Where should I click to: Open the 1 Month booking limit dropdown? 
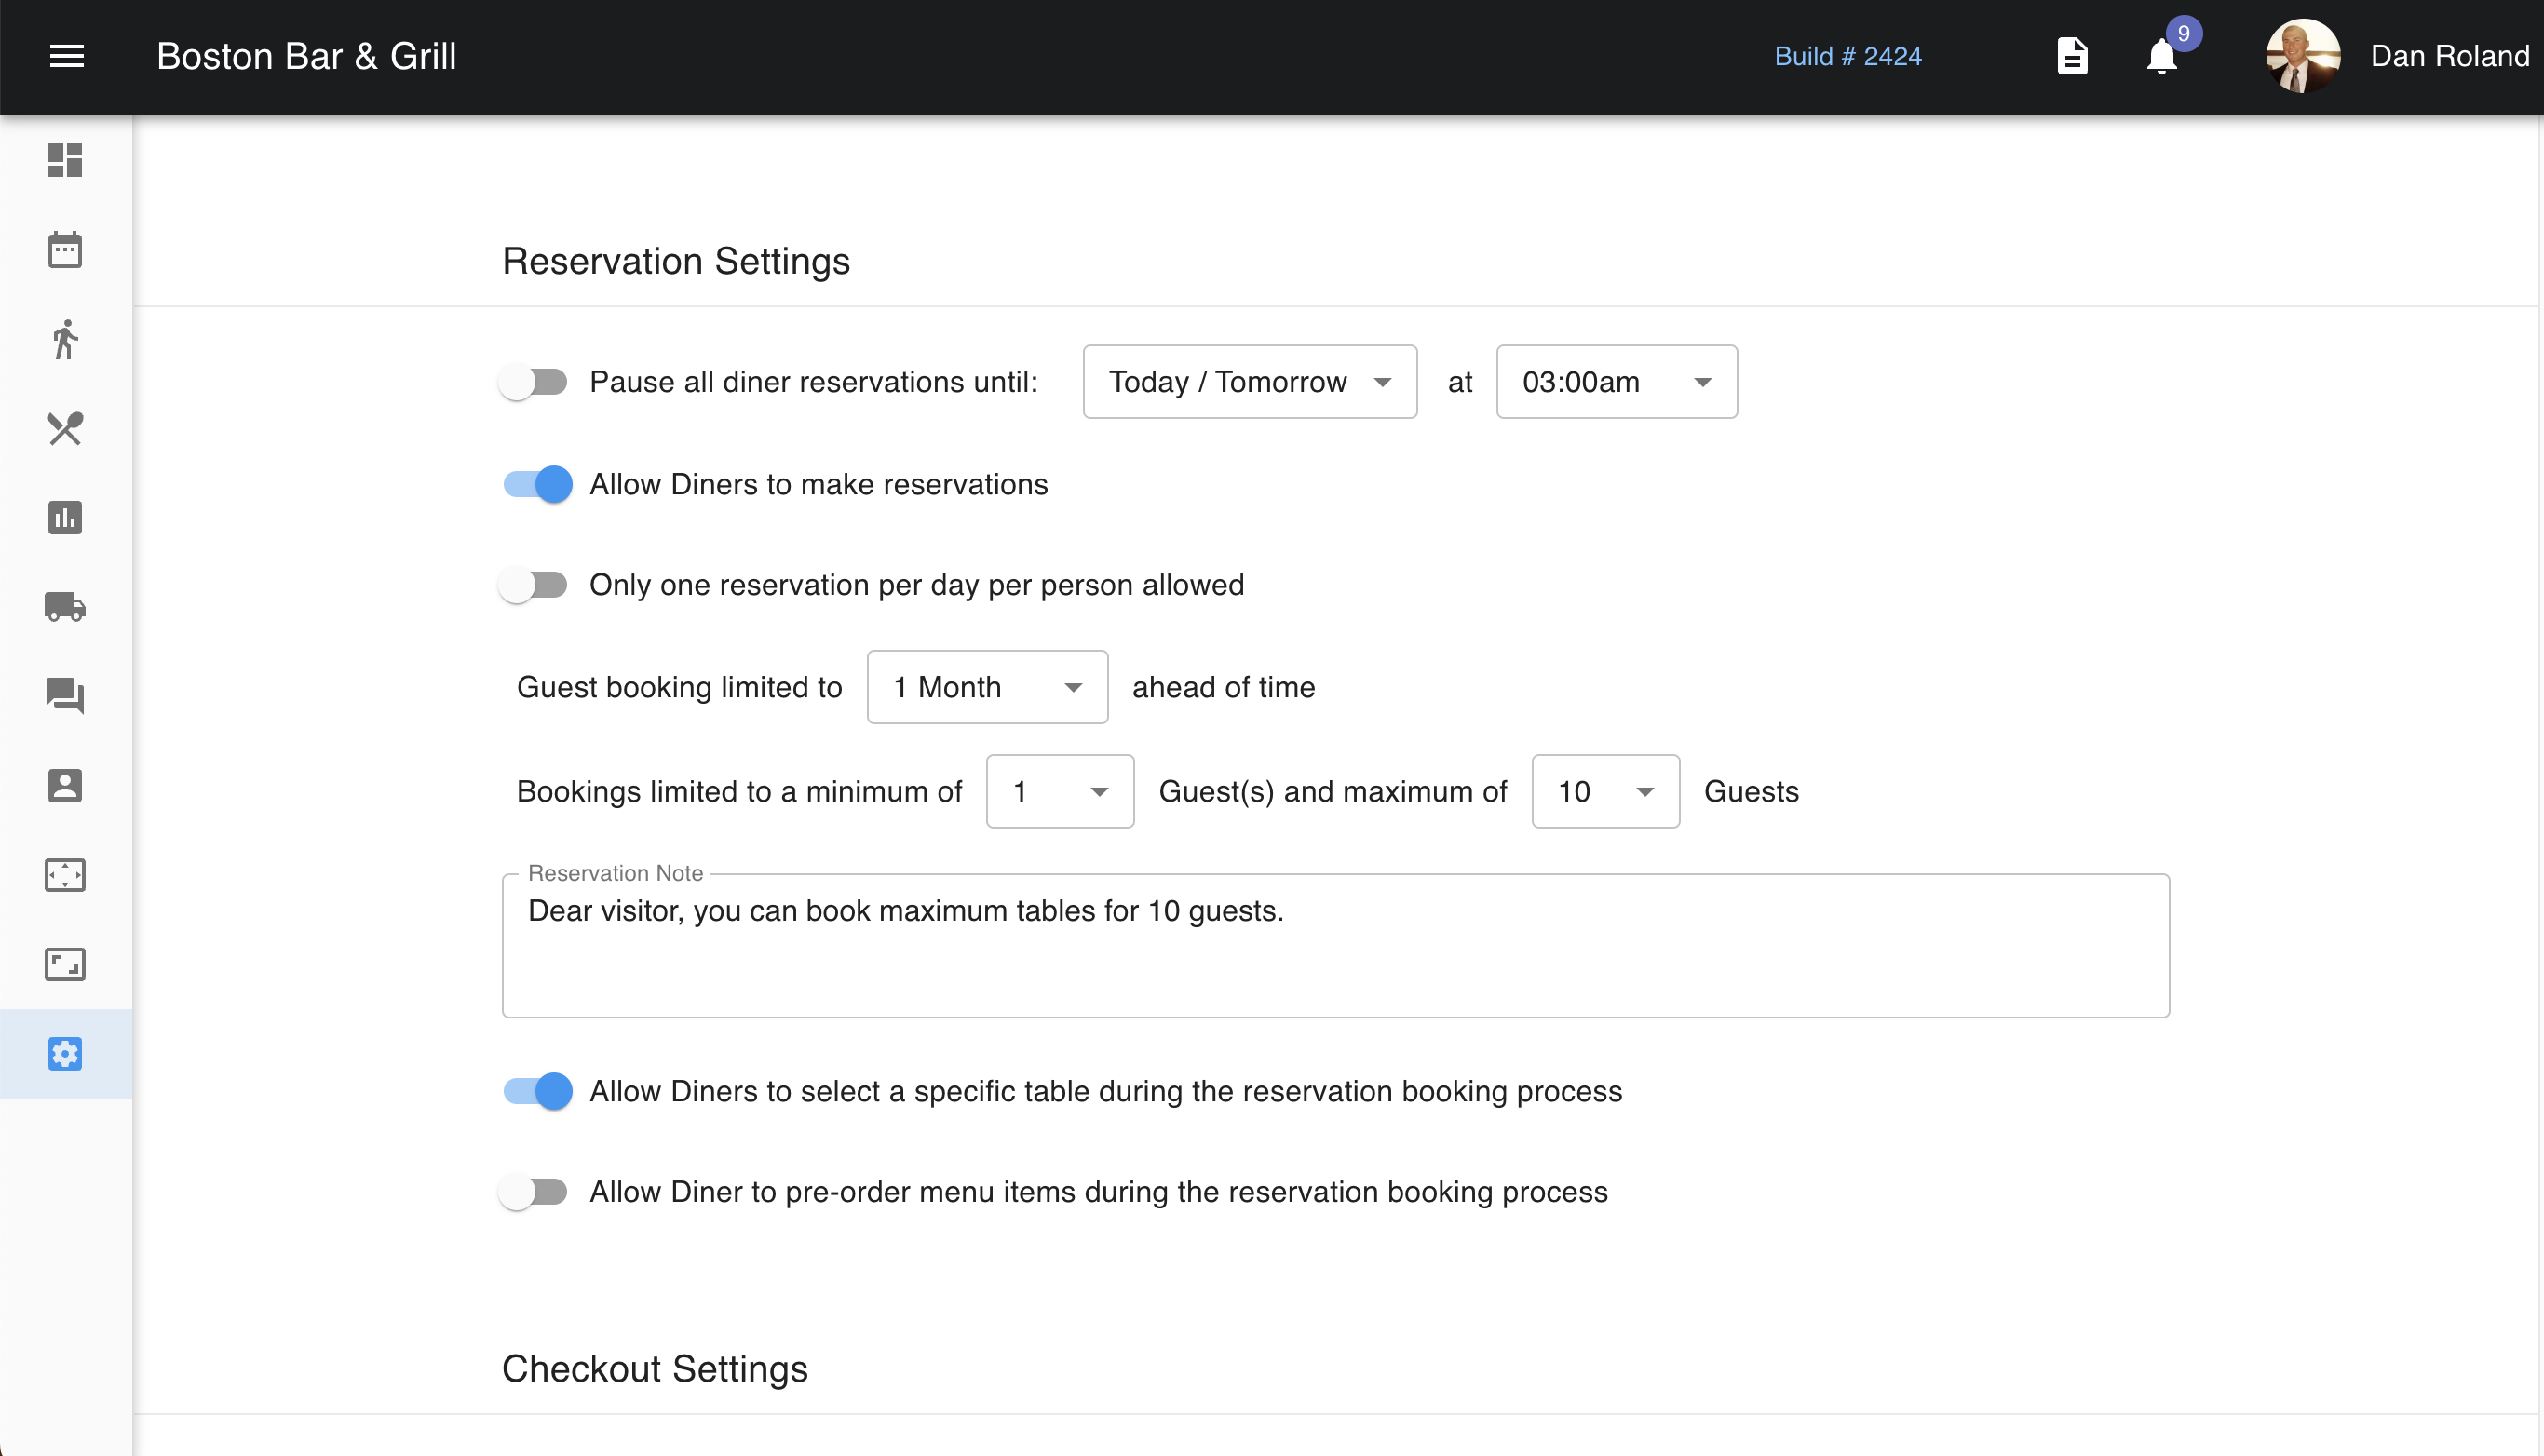(x=987, y=687)
